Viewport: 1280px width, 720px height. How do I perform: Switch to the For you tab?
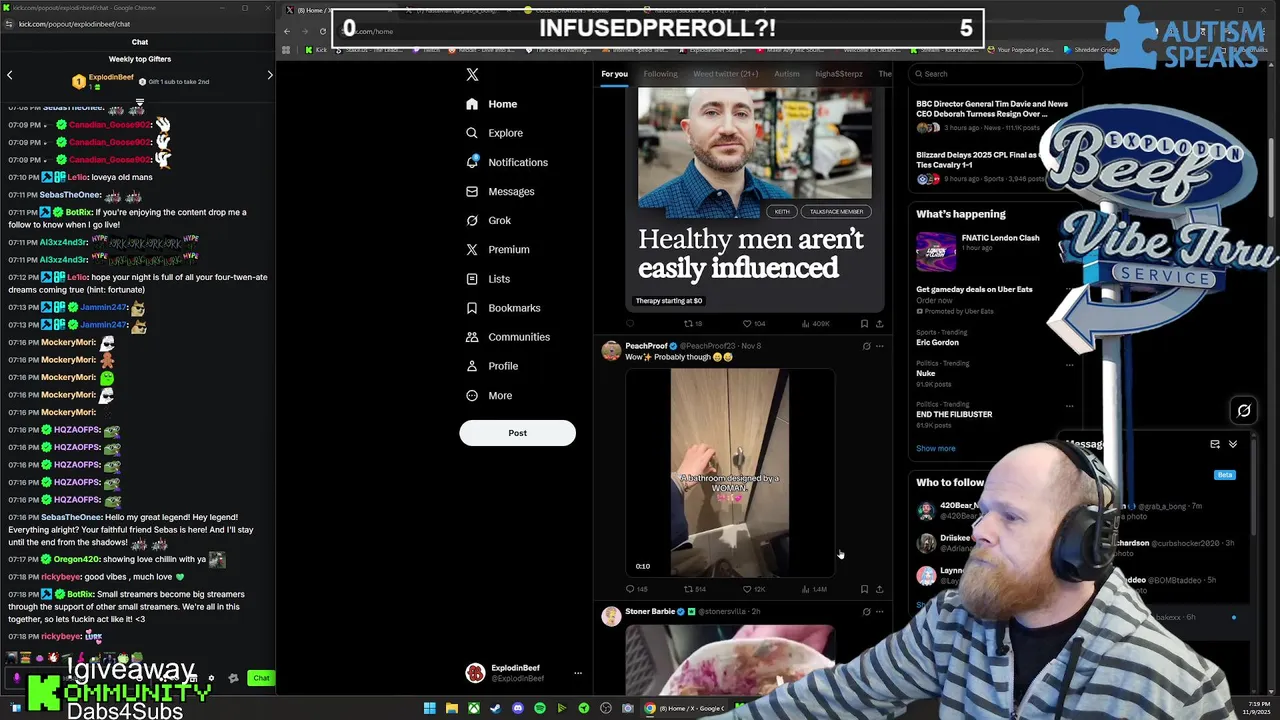point(614,74)
